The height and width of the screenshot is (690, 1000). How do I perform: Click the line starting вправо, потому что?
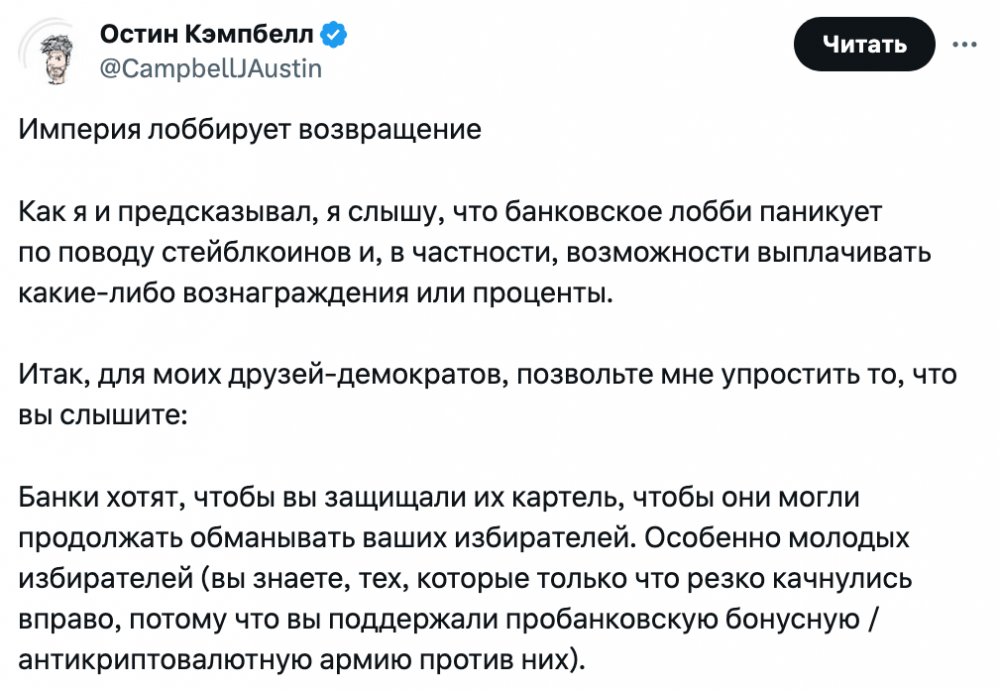click(449, 619)
